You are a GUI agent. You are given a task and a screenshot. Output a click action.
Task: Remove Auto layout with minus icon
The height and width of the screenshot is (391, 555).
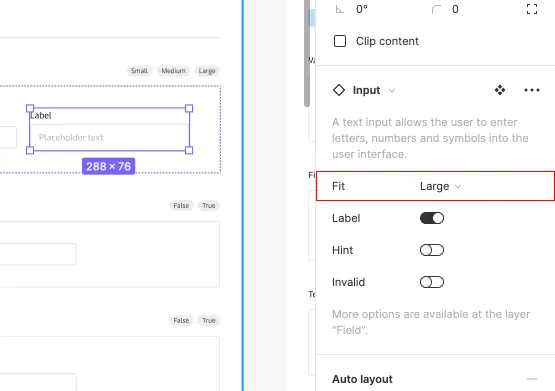(532, 379)
